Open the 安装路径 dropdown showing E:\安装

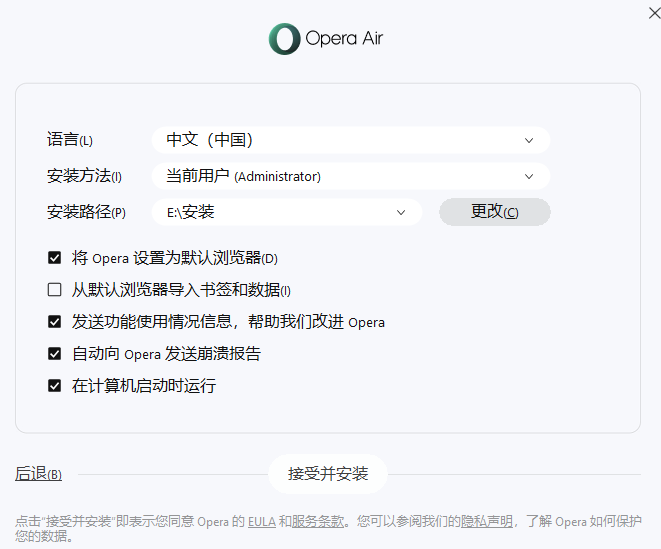click(287, 212)
